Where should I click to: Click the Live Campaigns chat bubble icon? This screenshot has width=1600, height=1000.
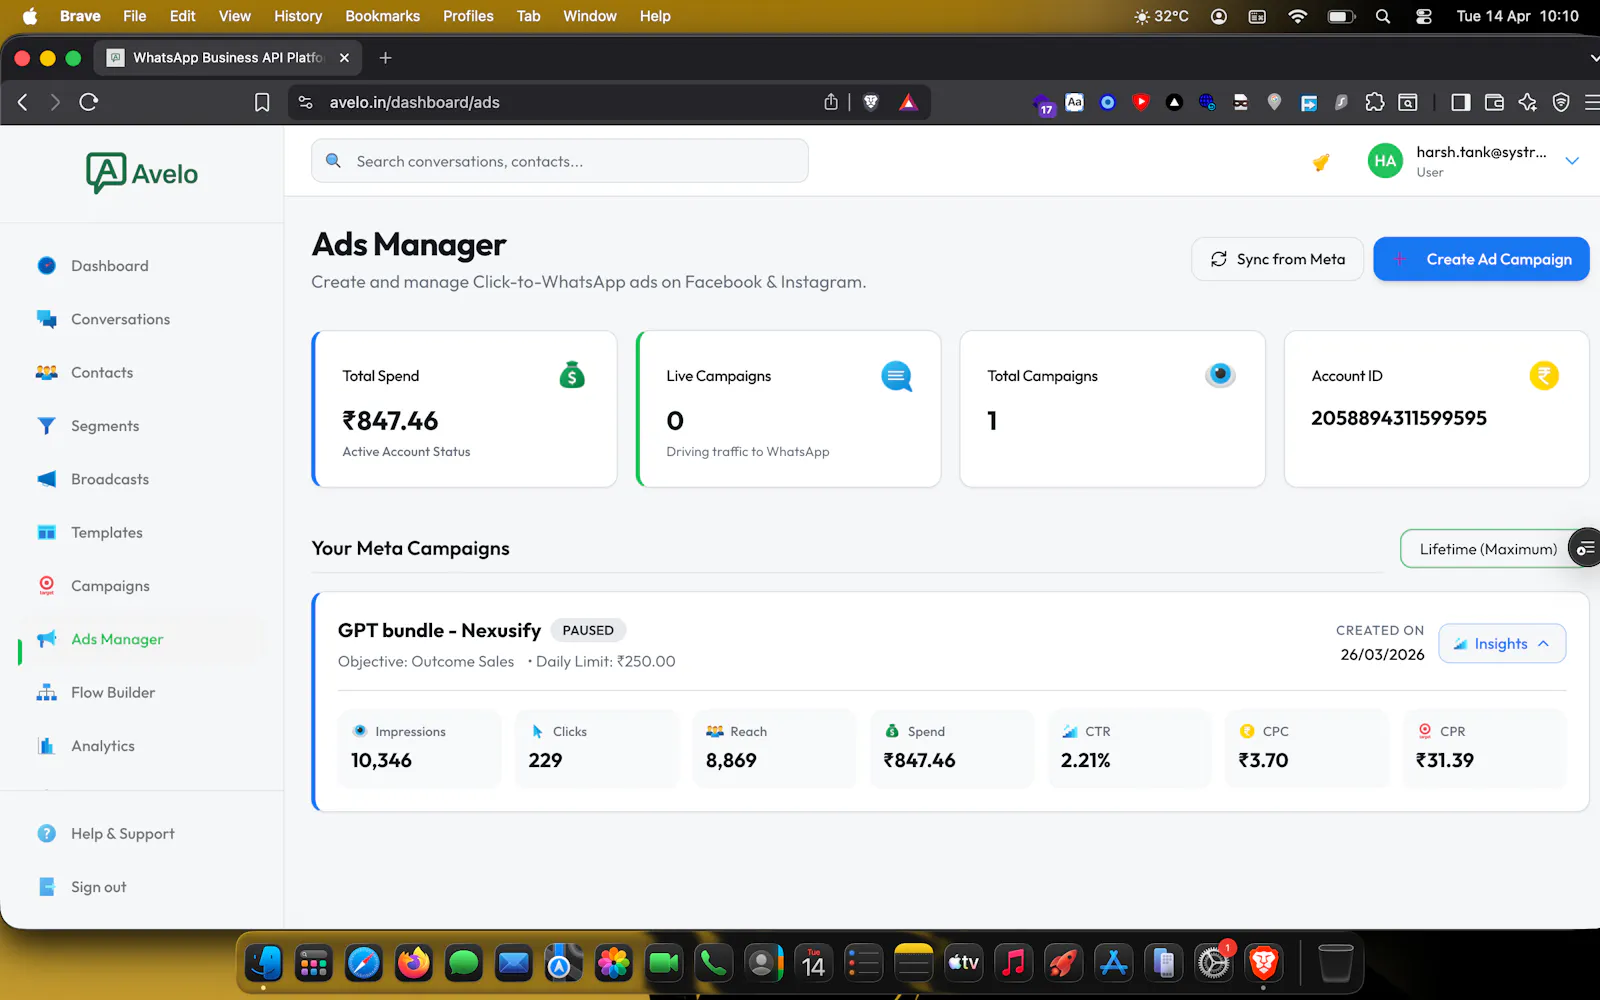pyautogui.click(x=896, y=376)
